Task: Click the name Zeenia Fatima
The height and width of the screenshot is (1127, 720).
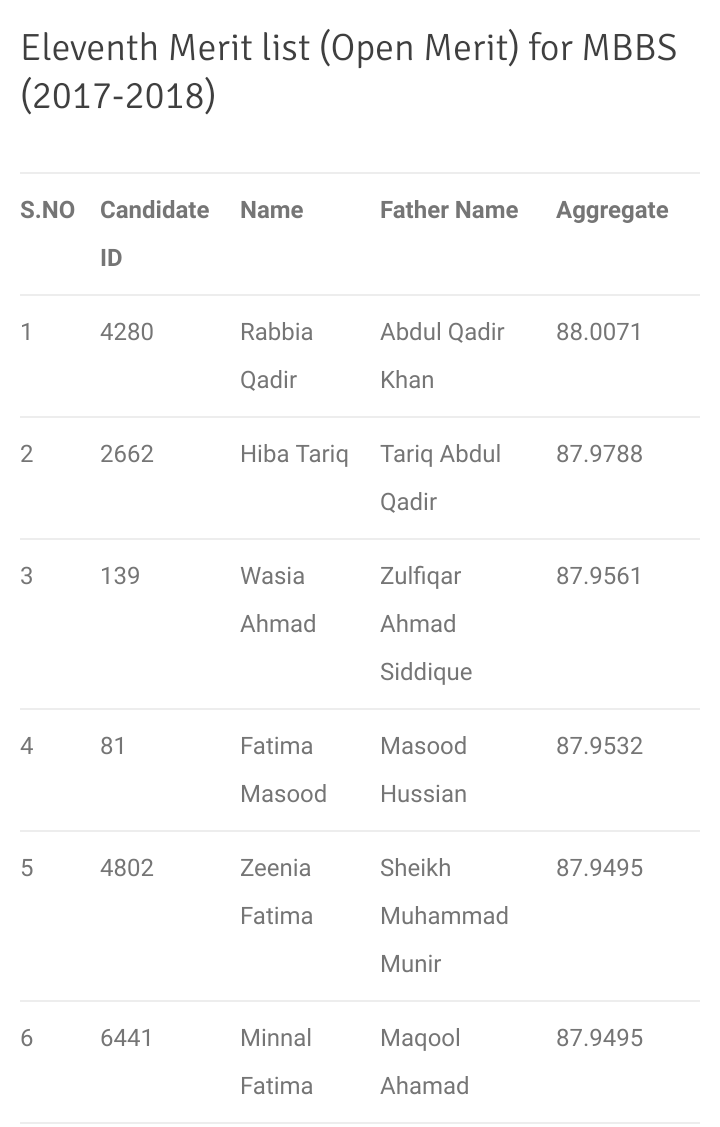Action: click(x=276, y=891)
